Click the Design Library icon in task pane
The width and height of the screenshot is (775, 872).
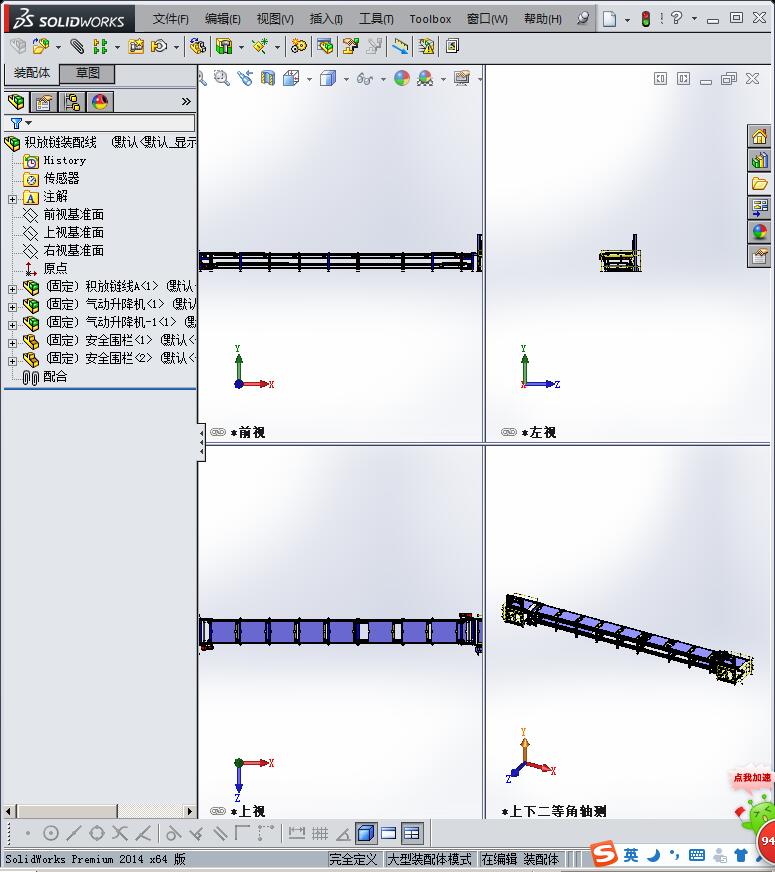[759, 161]
